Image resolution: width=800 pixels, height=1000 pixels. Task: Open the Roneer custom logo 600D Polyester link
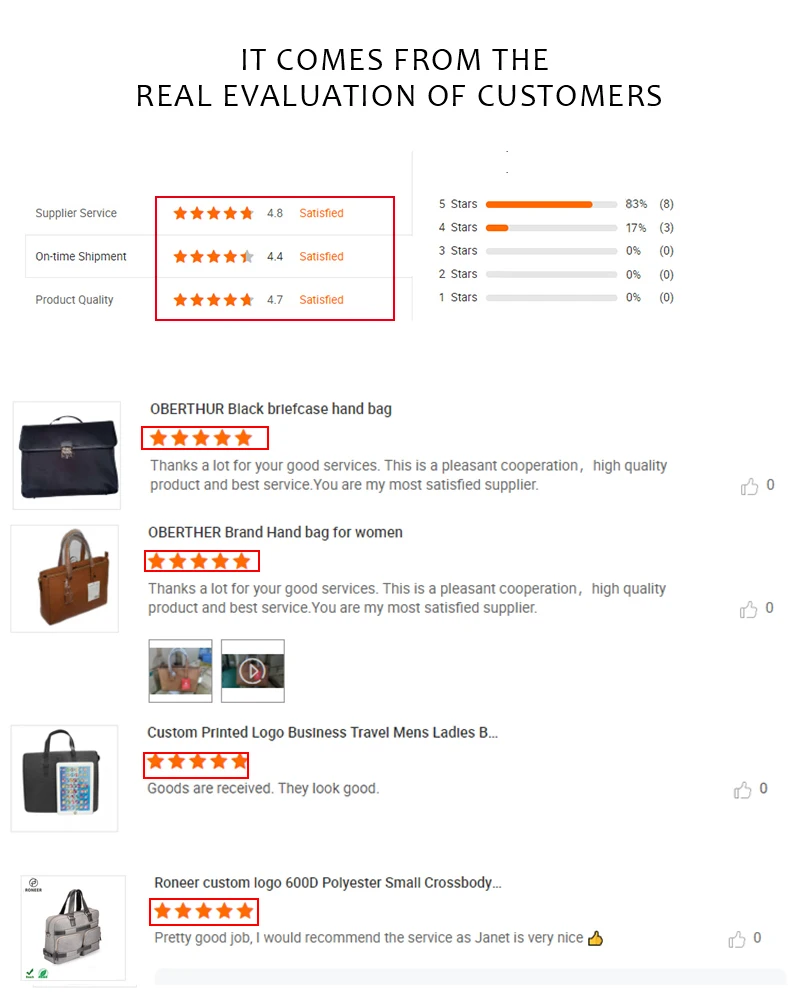click(x=328, y=883)
